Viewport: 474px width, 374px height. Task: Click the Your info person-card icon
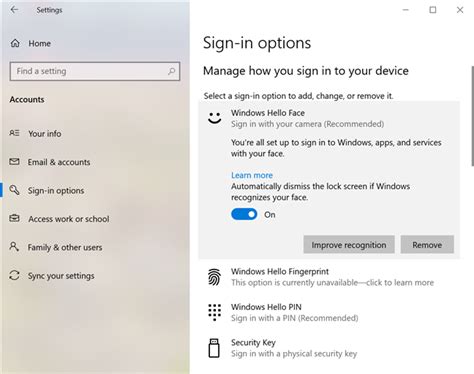tap(14, 133)
